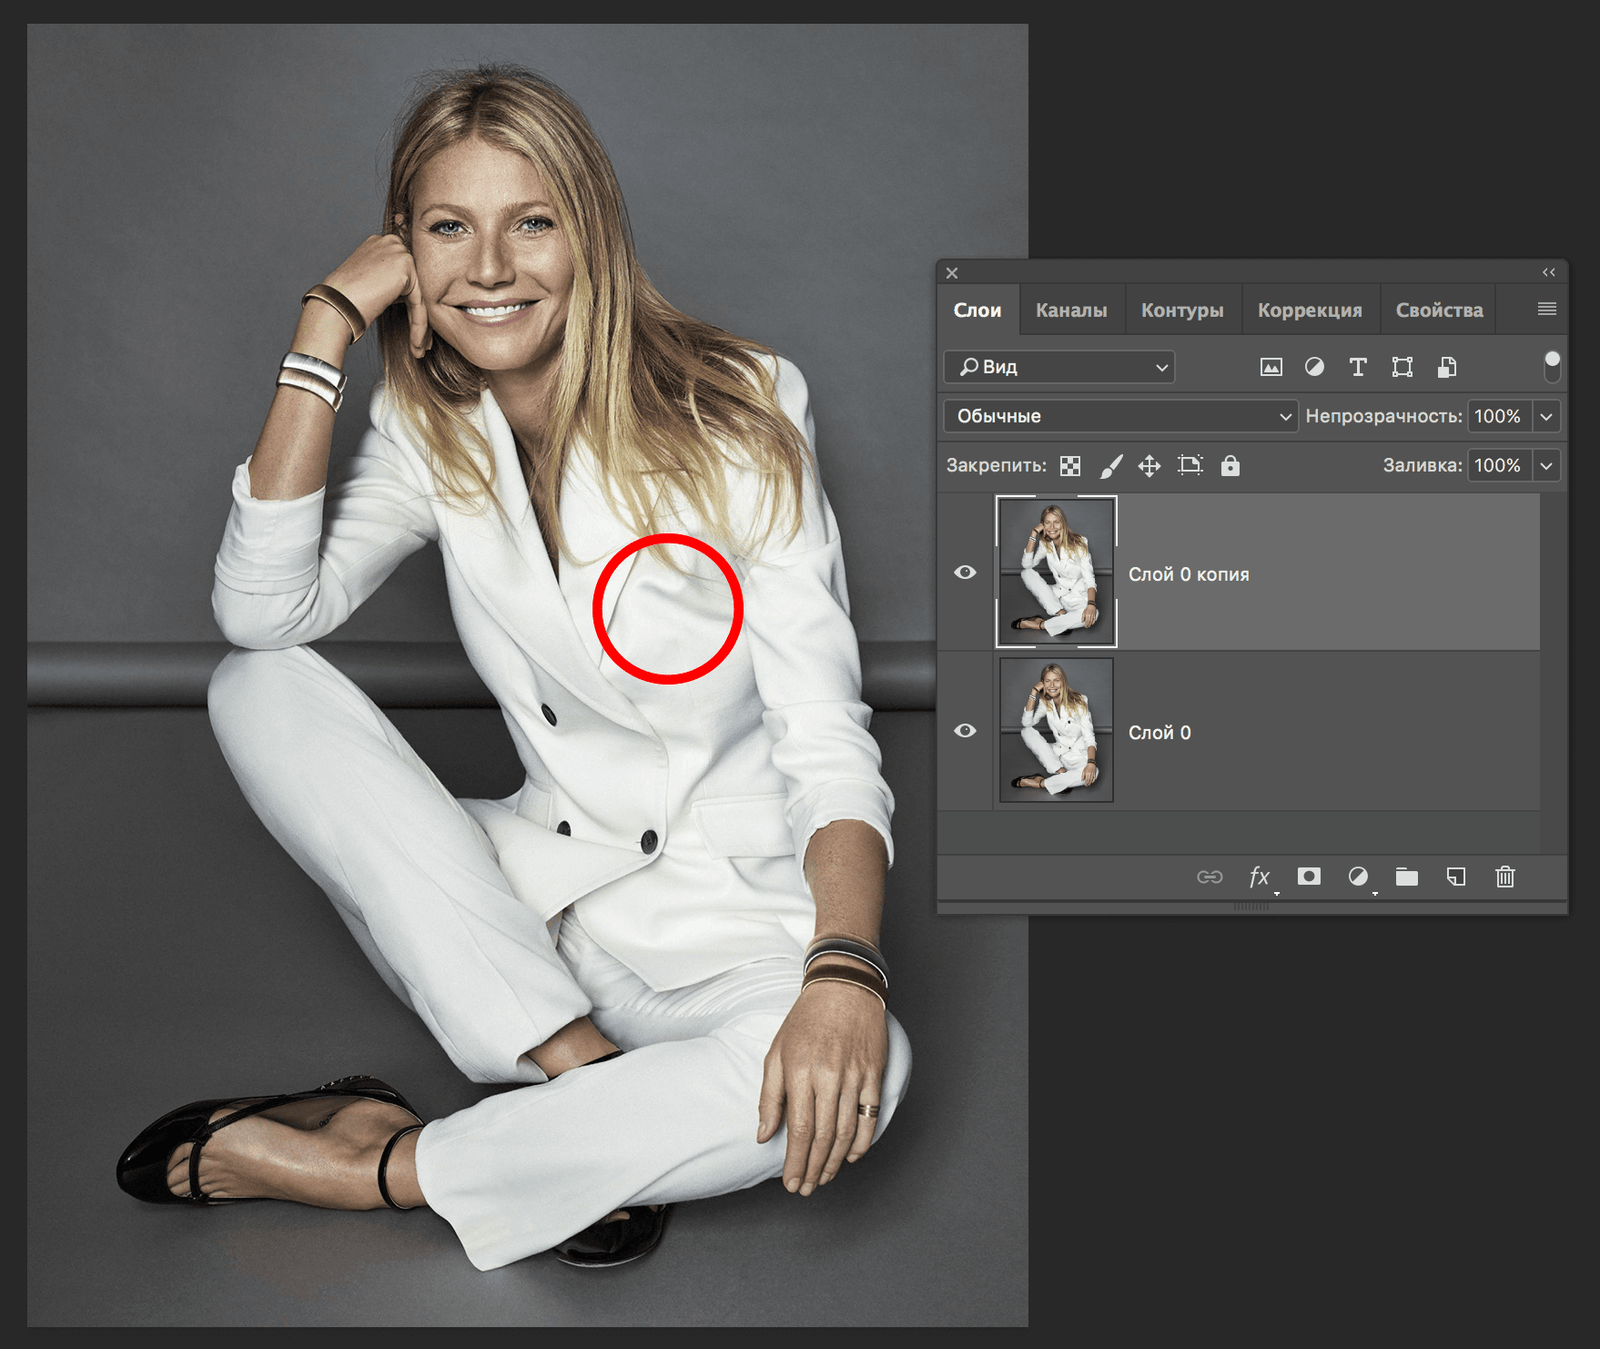Add a layer mask

pos(1309,877)
